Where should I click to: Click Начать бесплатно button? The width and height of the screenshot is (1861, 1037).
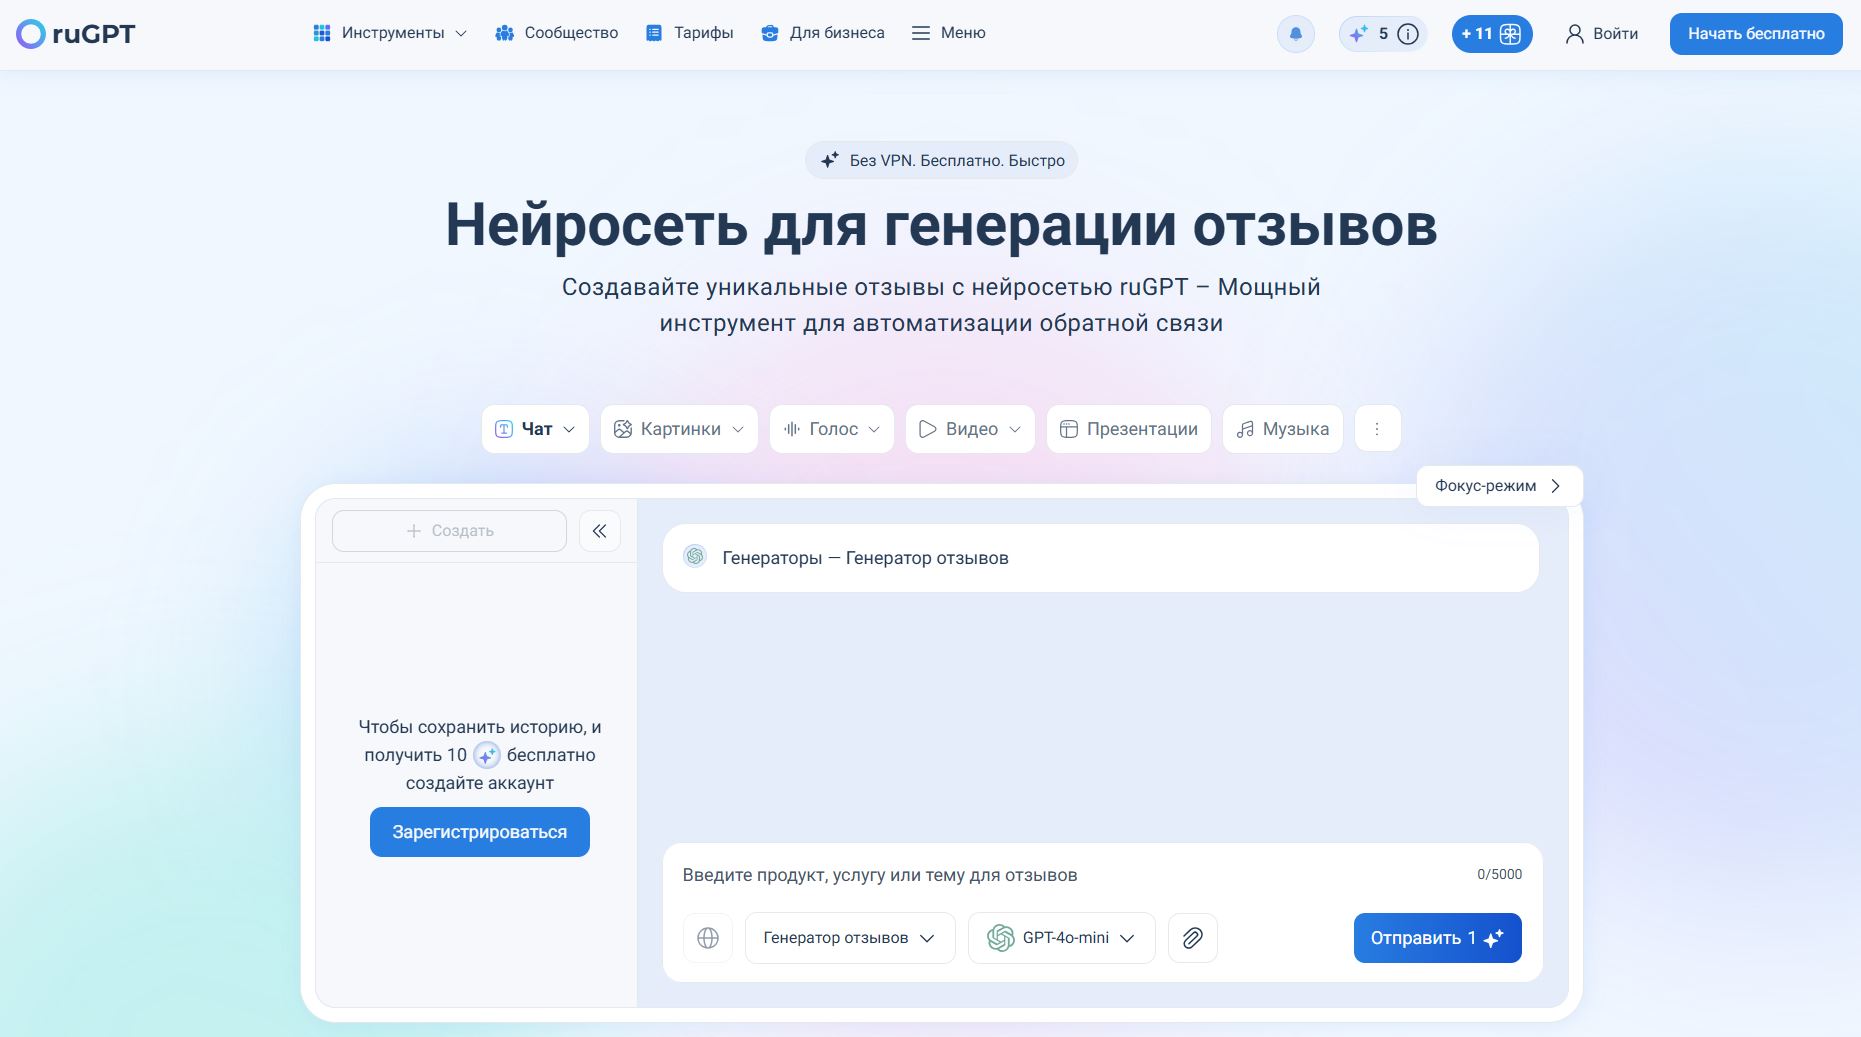(x=1755, y=33)
